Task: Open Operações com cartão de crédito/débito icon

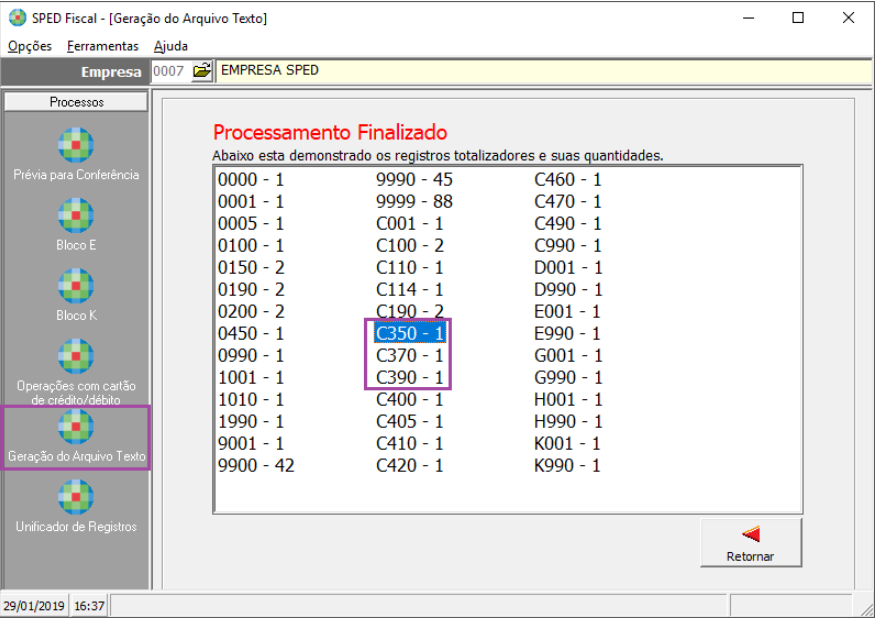Action: click(x=76, y=357)
